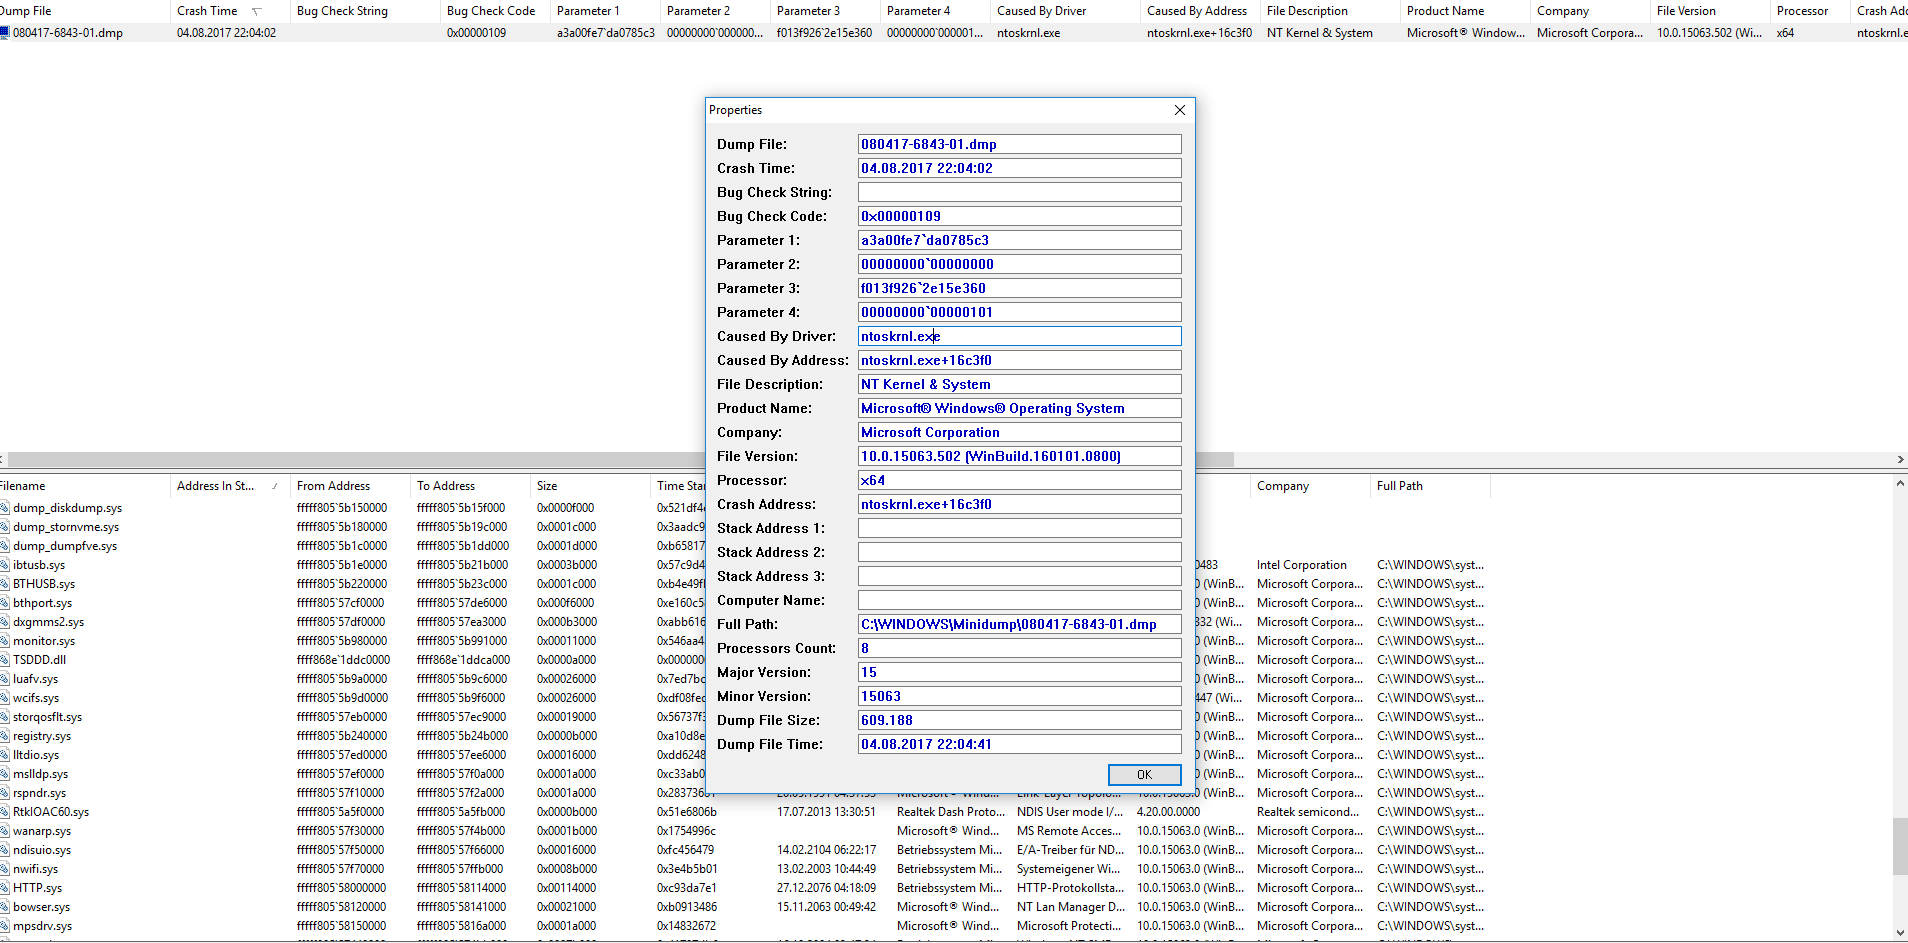This screenshot has height=943, width=1908.
Task: Close the Properties dialog with the X
Action: click(1180, 110)
